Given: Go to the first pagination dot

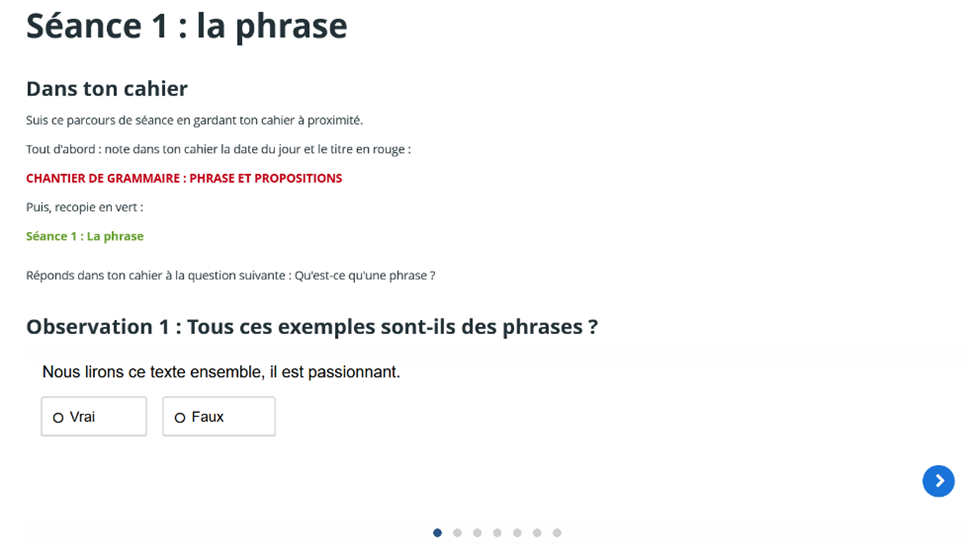Looking at the screenshot, I should [437, 533].
